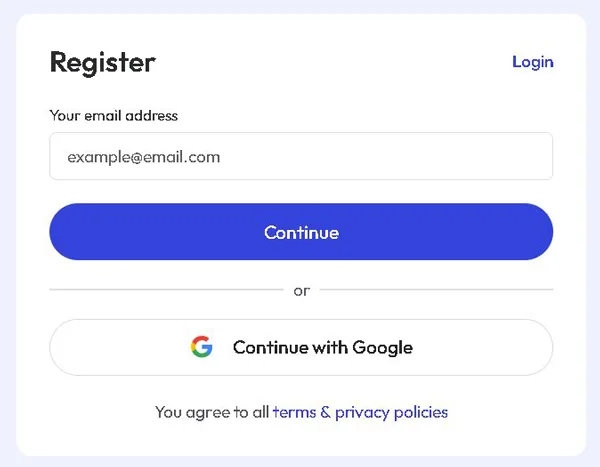Click the Google "G" logo icon
The height and width of the screenshot is (467, 600).
pos(202,347)
